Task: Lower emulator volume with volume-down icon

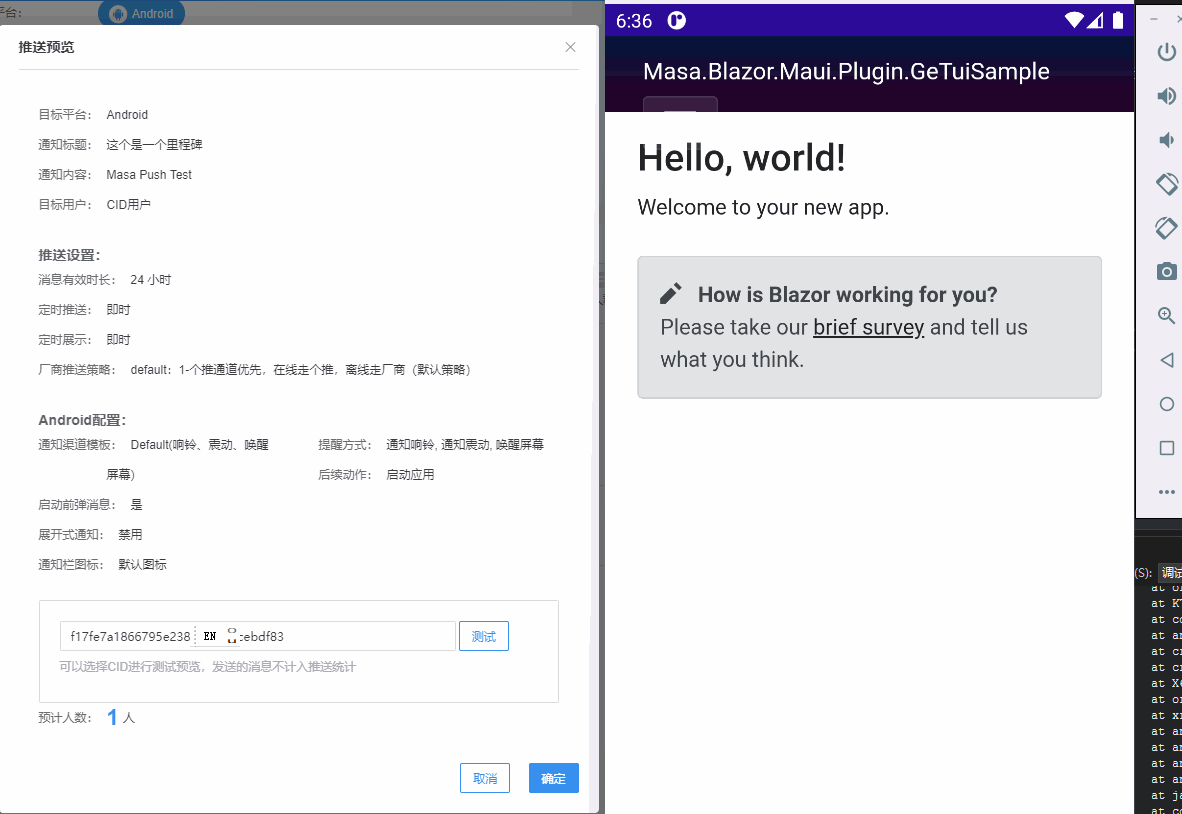Action: (1166, 139)
